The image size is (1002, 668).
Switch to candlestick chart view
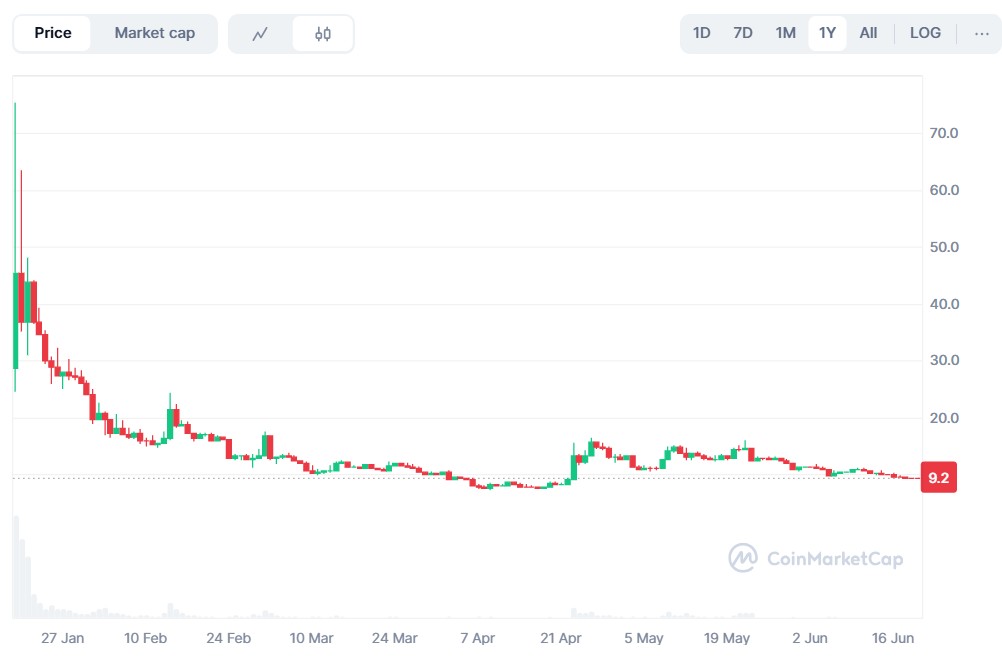tap(322, 34)
